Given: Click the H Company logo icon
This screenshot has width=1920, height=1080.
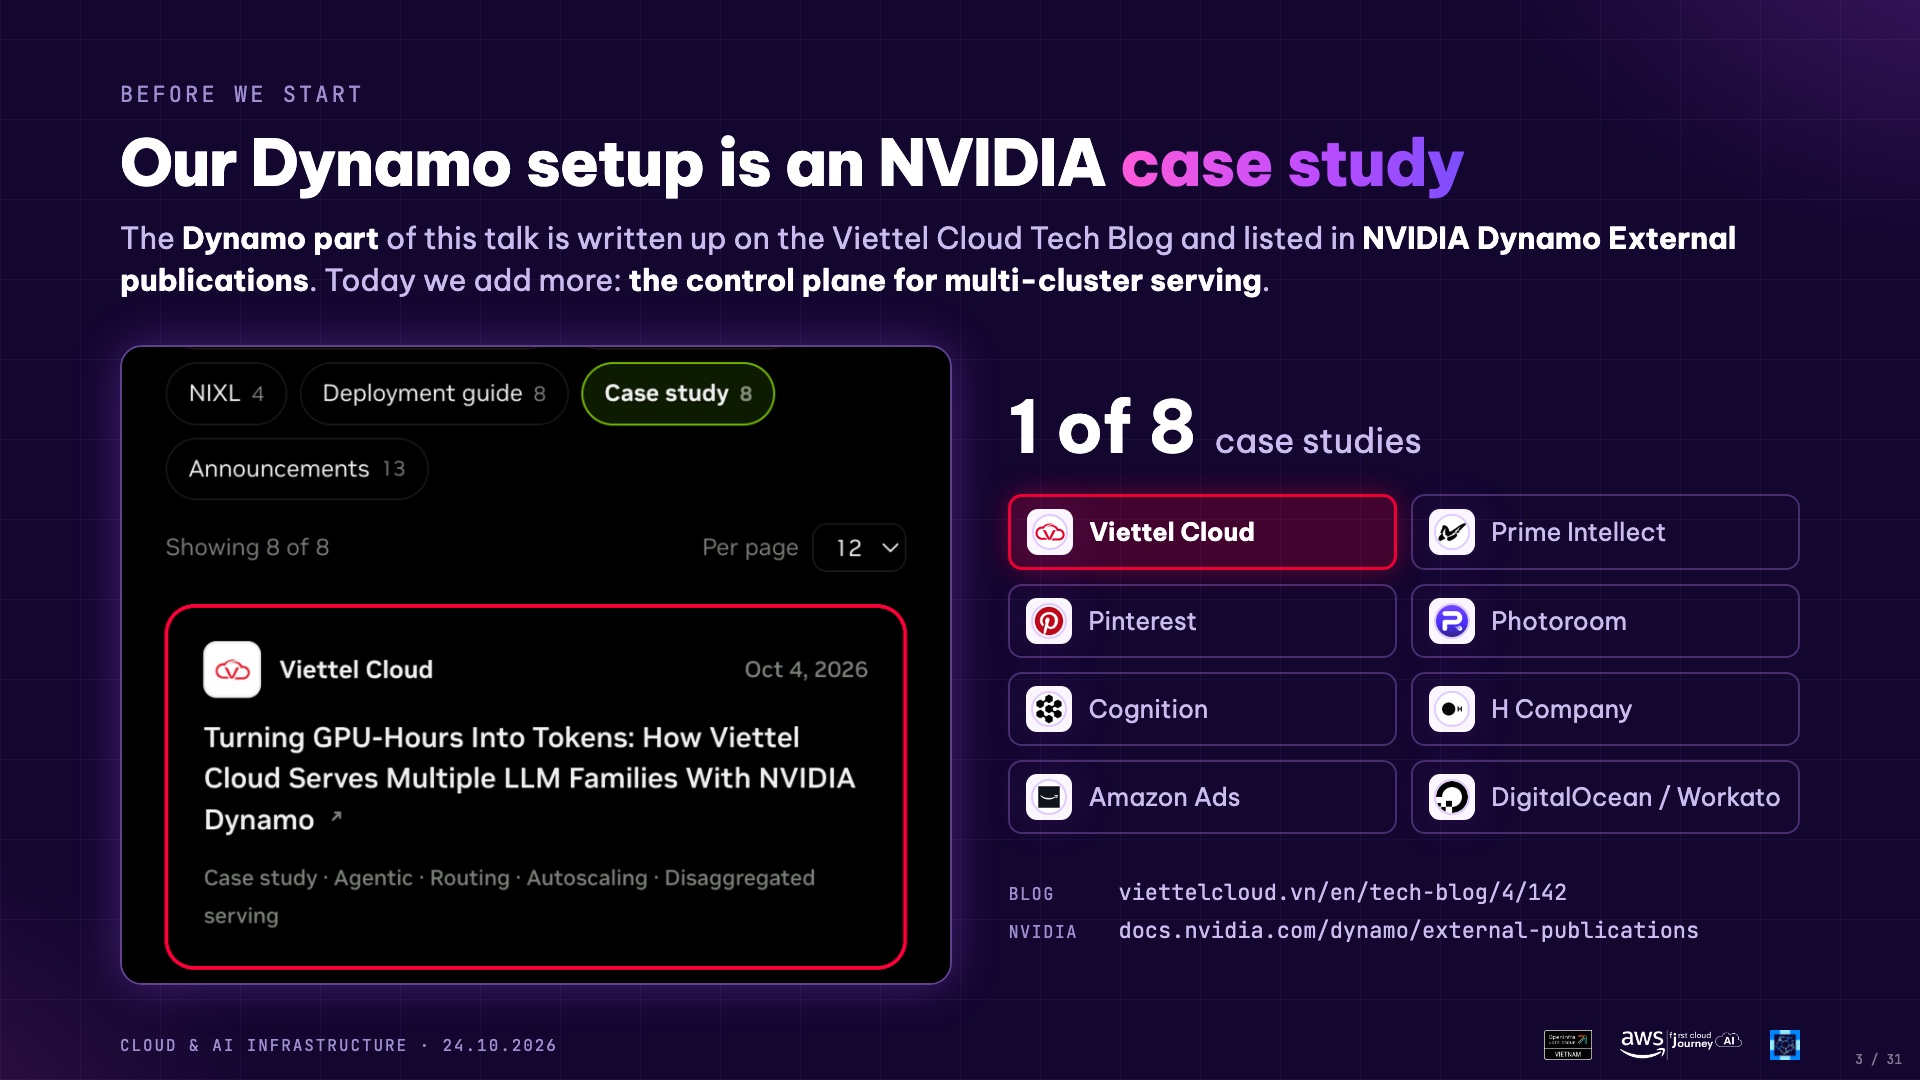Looking at the screenshot, I should point(1452,709).
